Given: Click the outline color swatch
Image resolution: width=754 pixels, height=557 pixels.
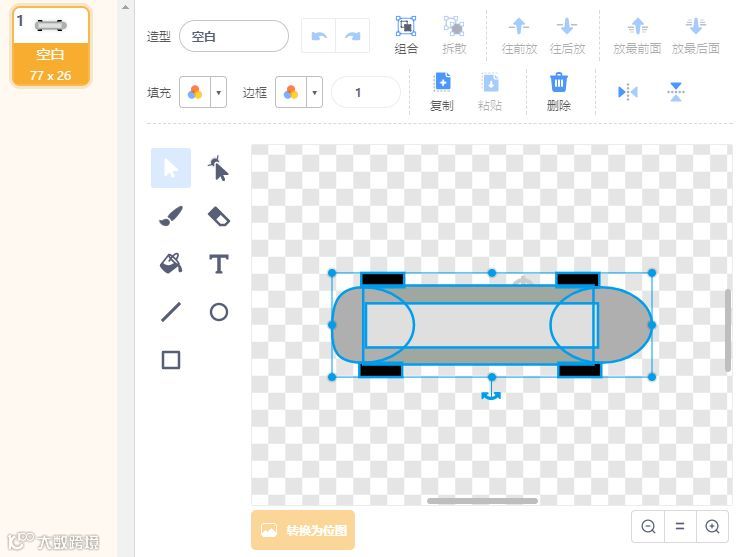Looking at the screenshot, I should coord(291,92).
